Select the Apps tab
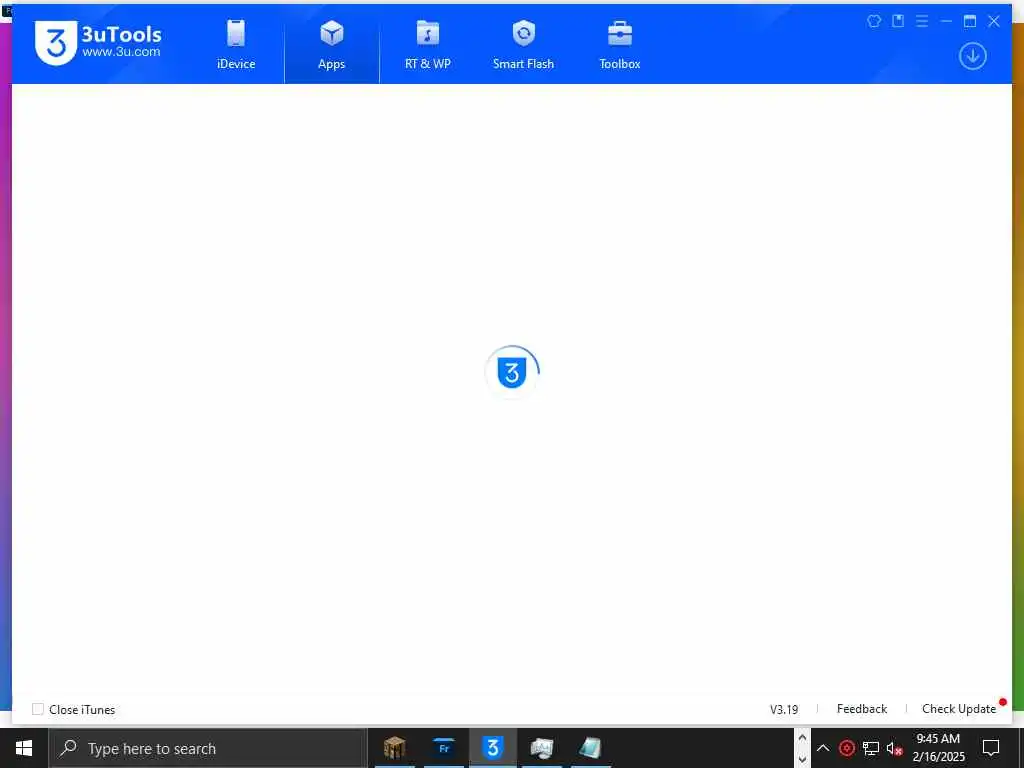 (x=332, y=45)
